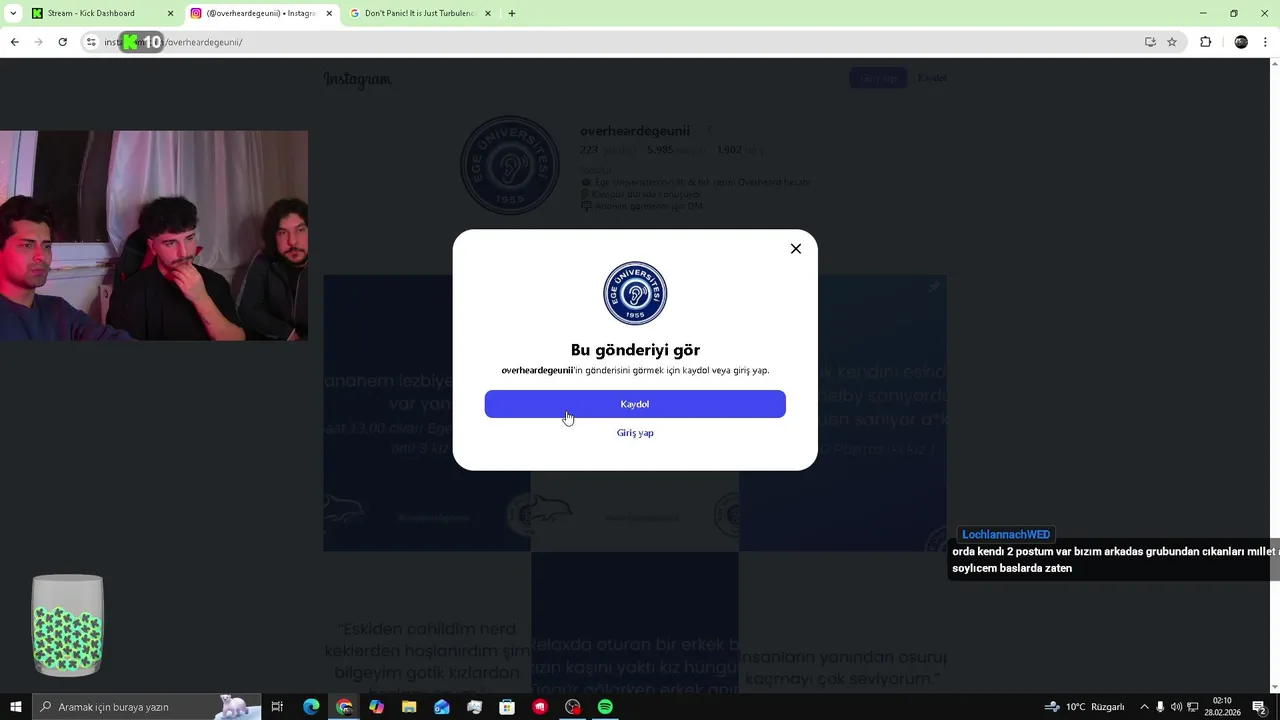The width and height of the screenshot is (1280, 720).
Task: Open File Explorer from taskbar
Action: click(409, 707)
